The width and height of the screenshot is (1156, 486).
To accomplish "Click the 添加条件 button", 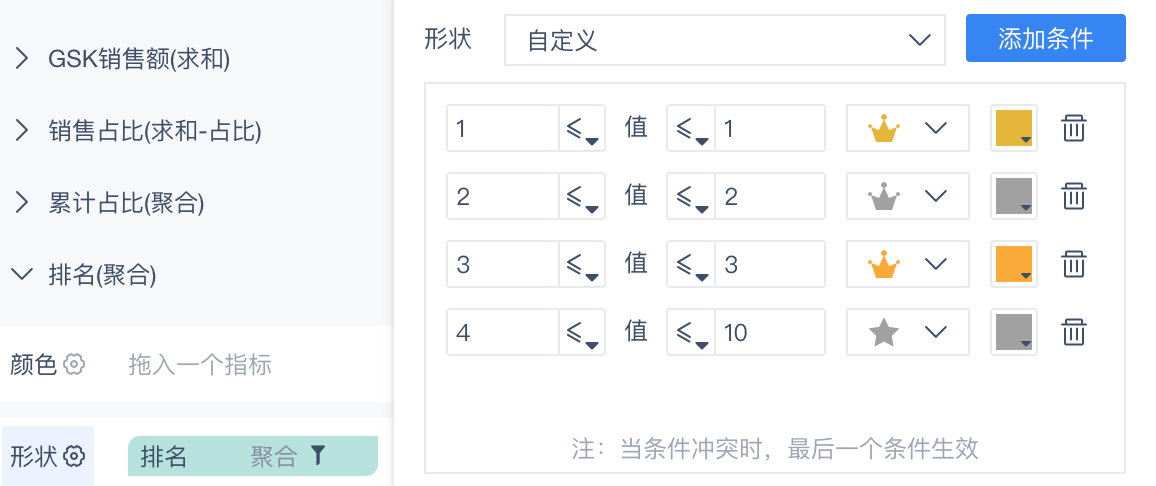I will pos(1045,38).
